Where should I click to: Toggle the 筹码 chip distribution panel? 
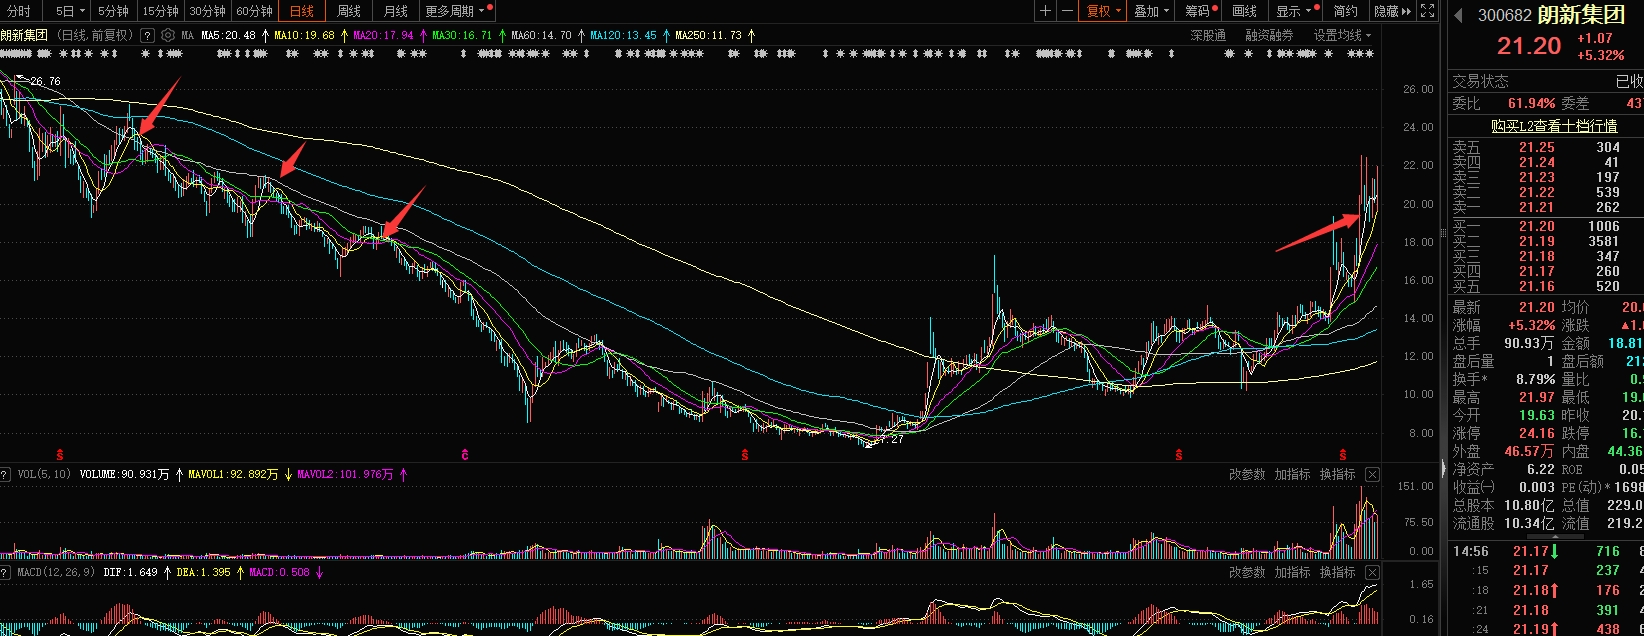1200,11
